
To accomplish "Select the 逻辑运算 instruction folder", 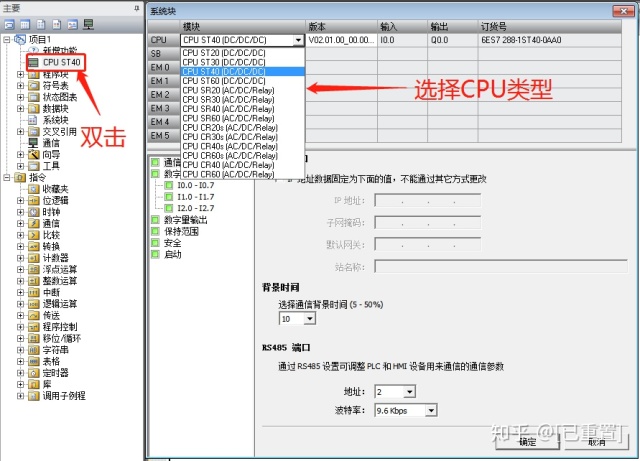I will click(x=60, y=304).
